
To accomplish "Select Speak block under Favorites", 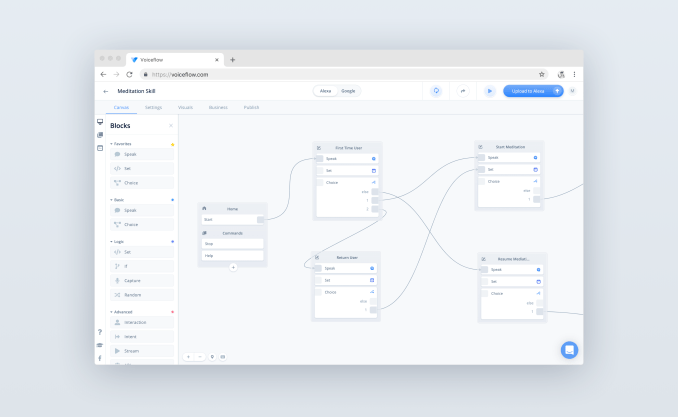I will 142,154.
